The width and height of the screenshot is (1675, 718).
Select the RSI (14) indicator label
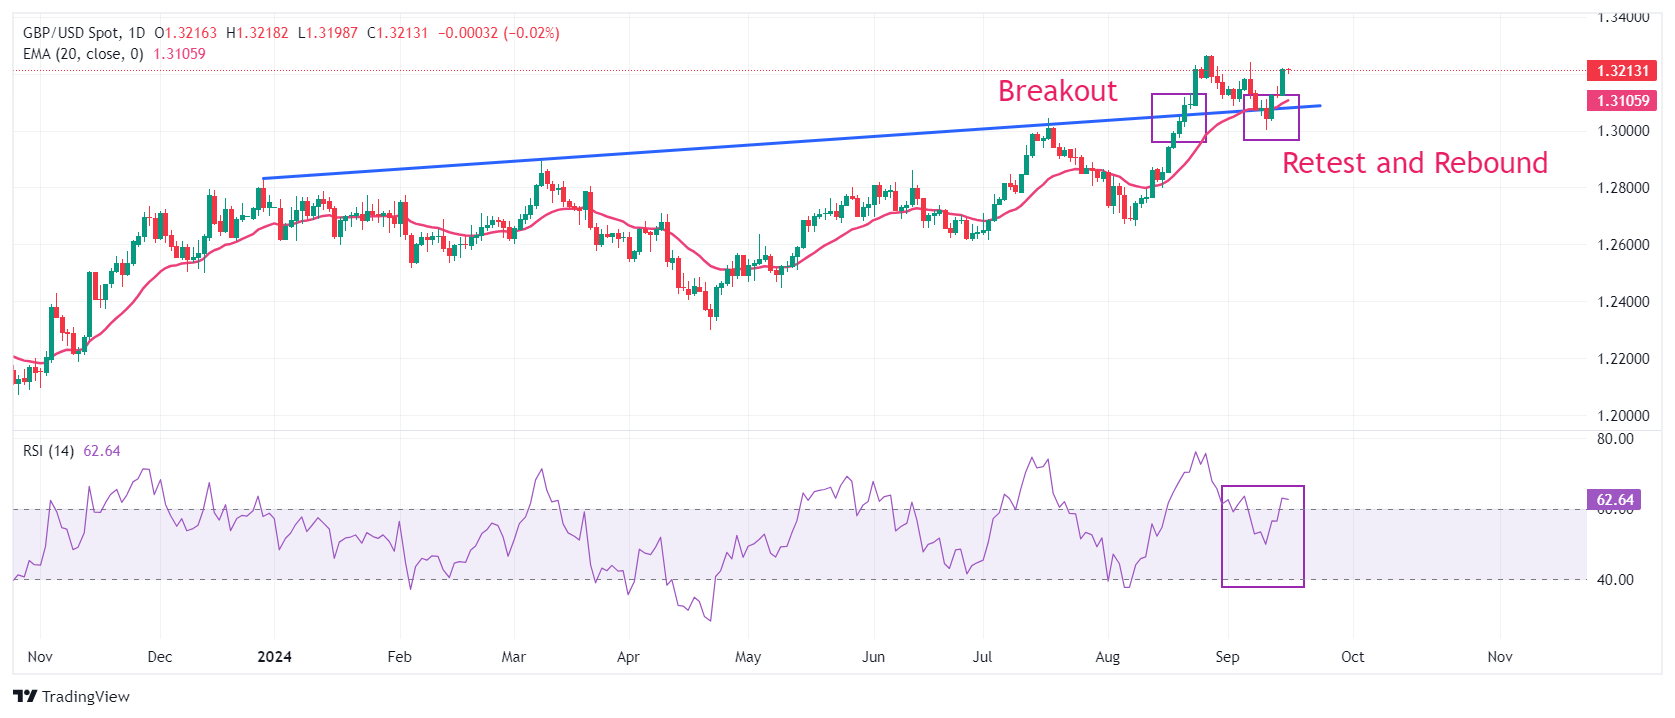tap(49, 451)
